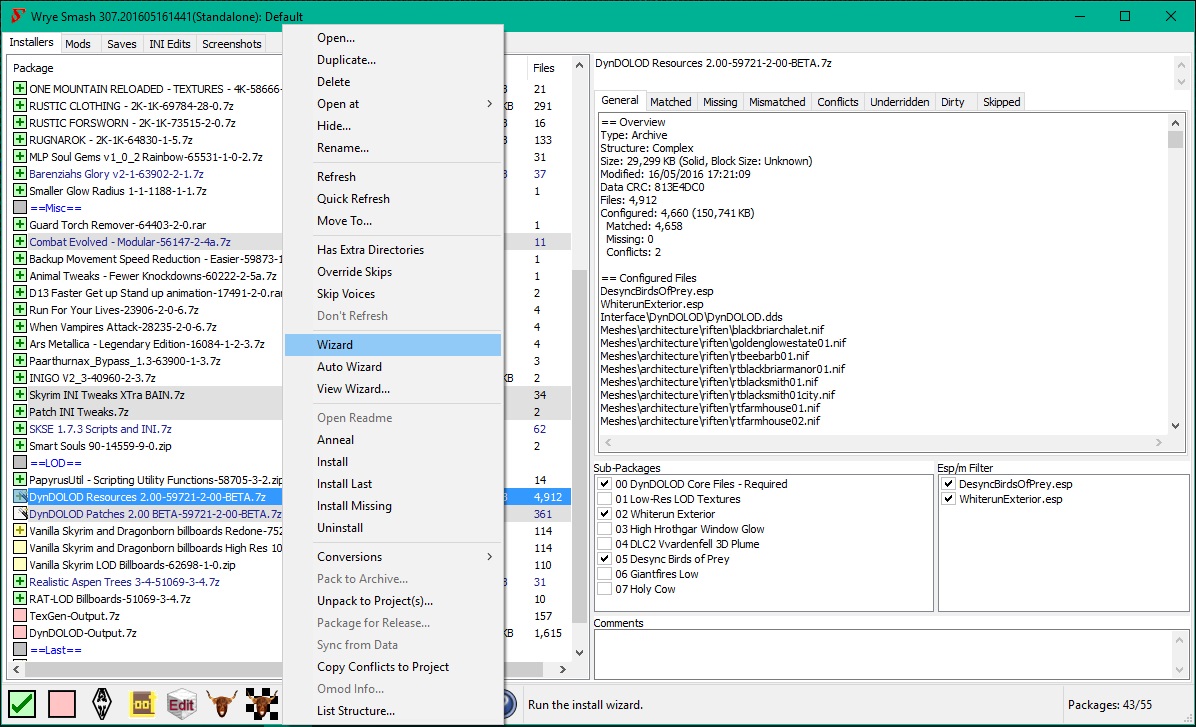Uncheck 02 Whiterun Exterior sub-package
The height and width of the screenshot is (727, 1196).
point(604,513)
